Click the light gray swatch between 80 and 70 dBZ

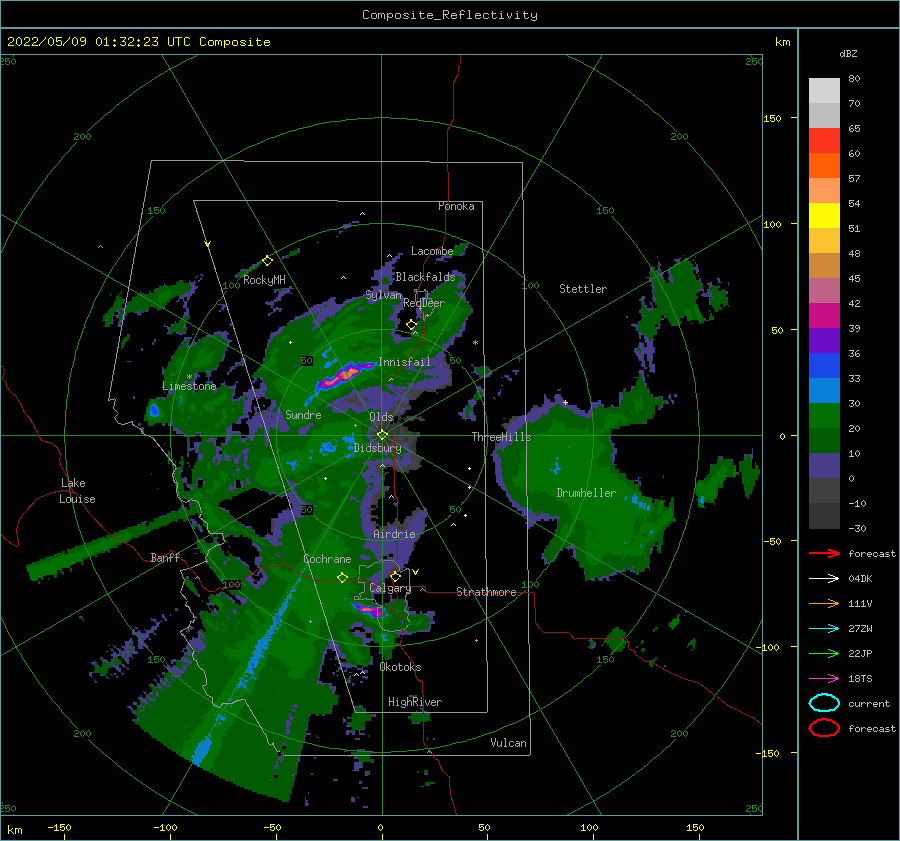click(824, 91)
